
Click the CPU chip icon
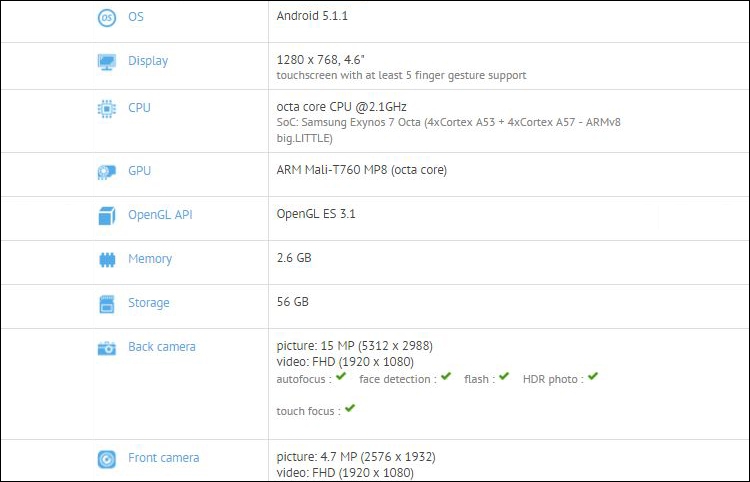point(106,109)
